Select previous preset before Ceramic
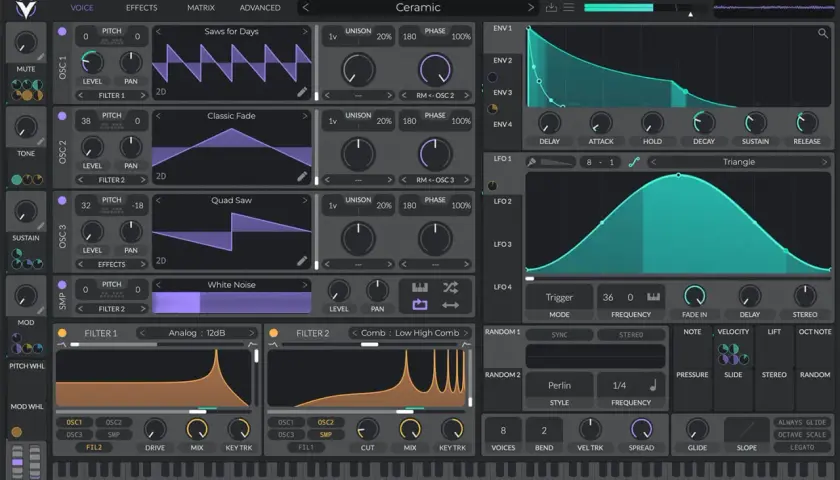The width and height of the screenshot is (840, 480). [x=305, y=8]
